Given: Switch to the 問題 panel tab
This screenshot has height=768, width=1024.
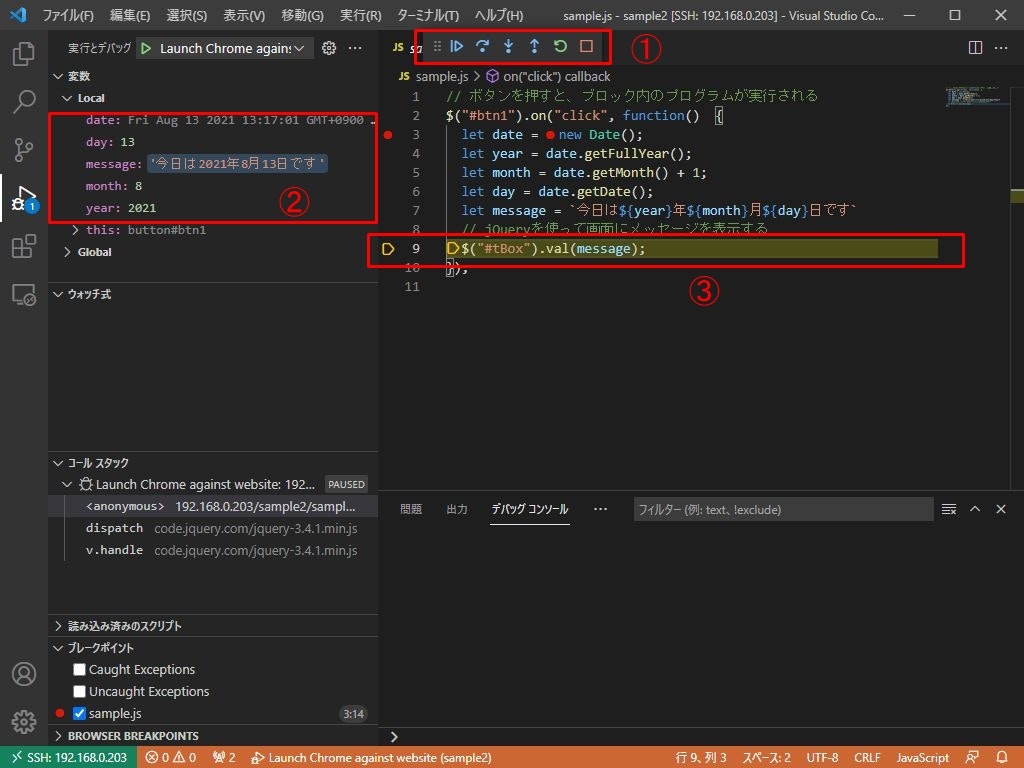Looking at the screenshot, I should pyautogui.click(x=411, y=509).
